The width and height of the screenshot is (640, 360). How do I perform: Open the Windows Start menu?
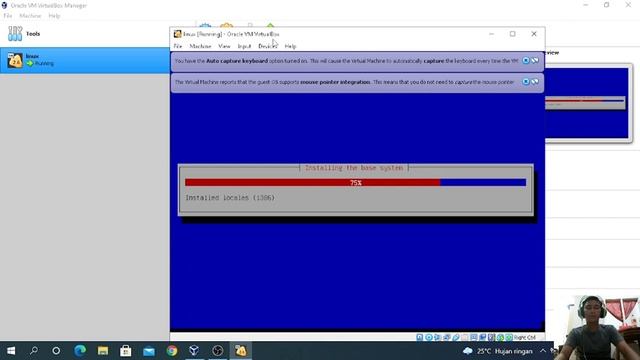(11, 351)
